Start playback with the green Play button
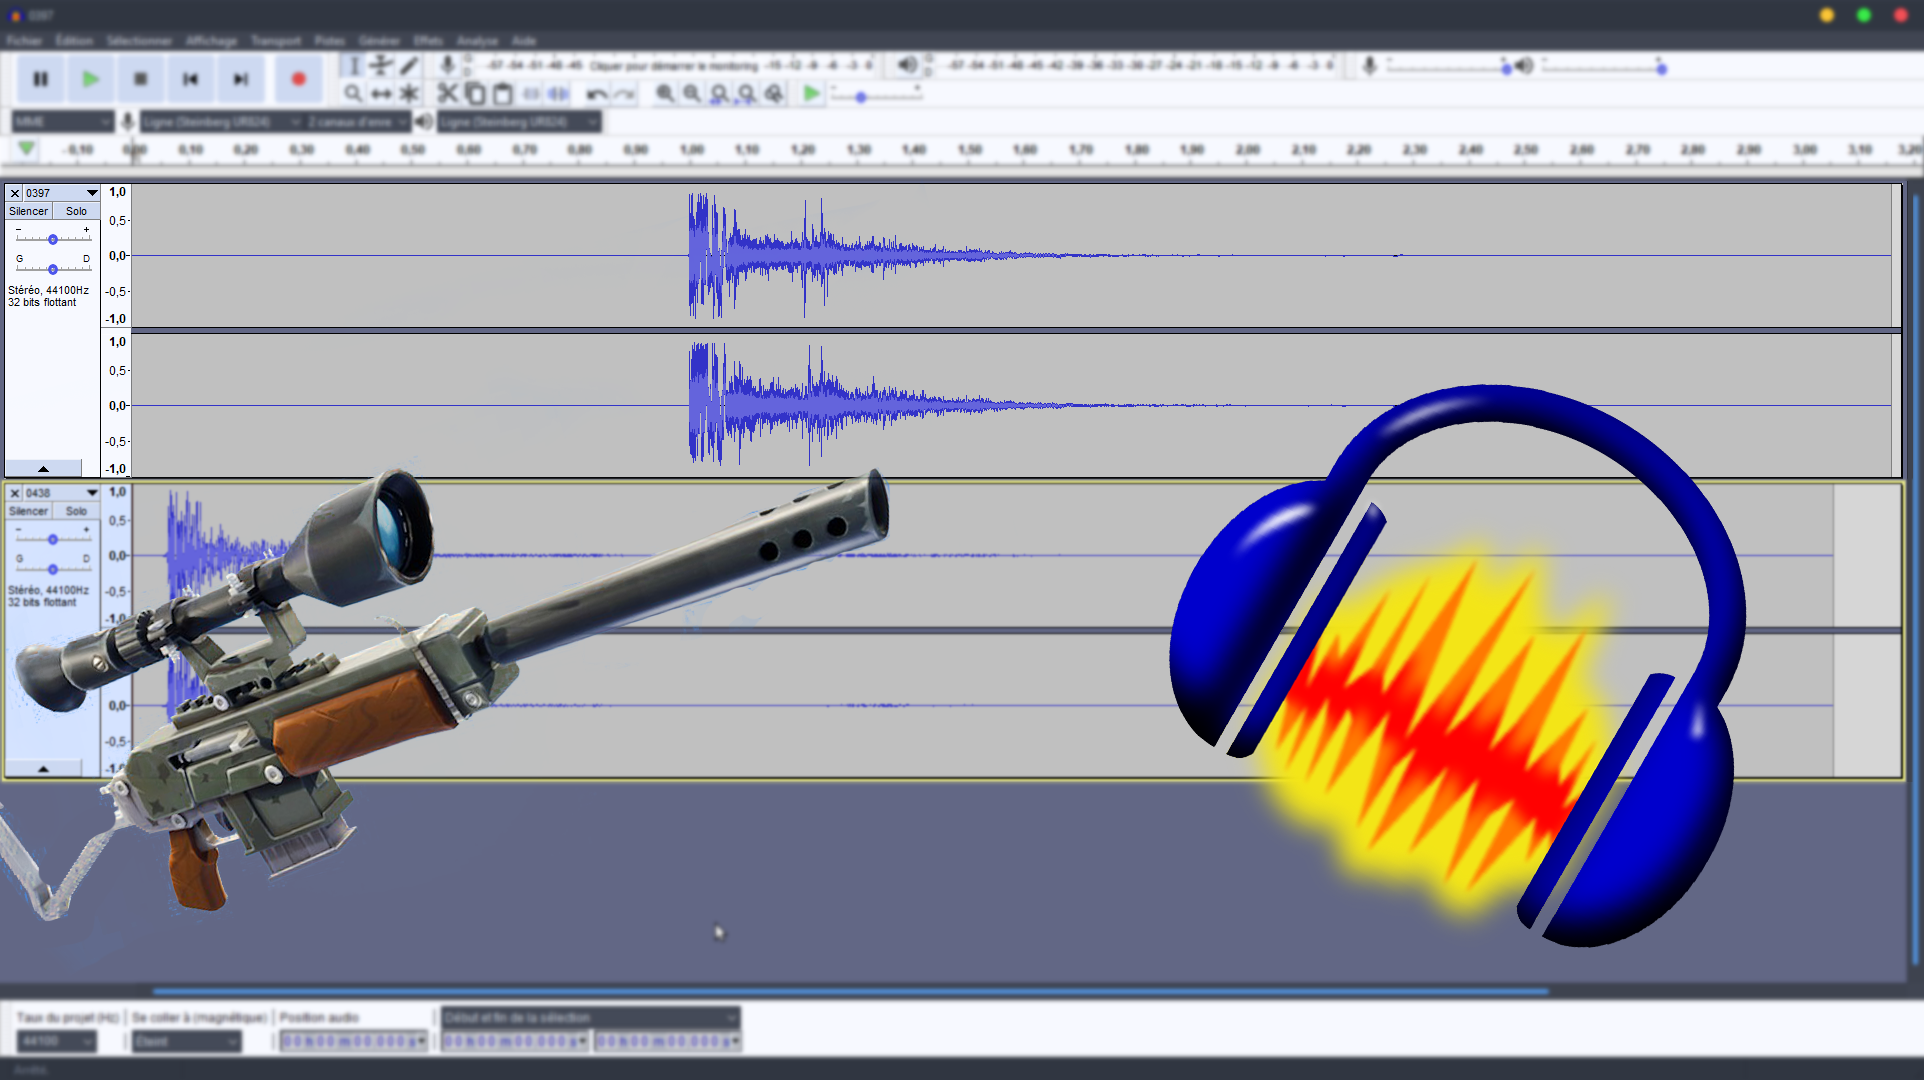 (x=91, y=79)
